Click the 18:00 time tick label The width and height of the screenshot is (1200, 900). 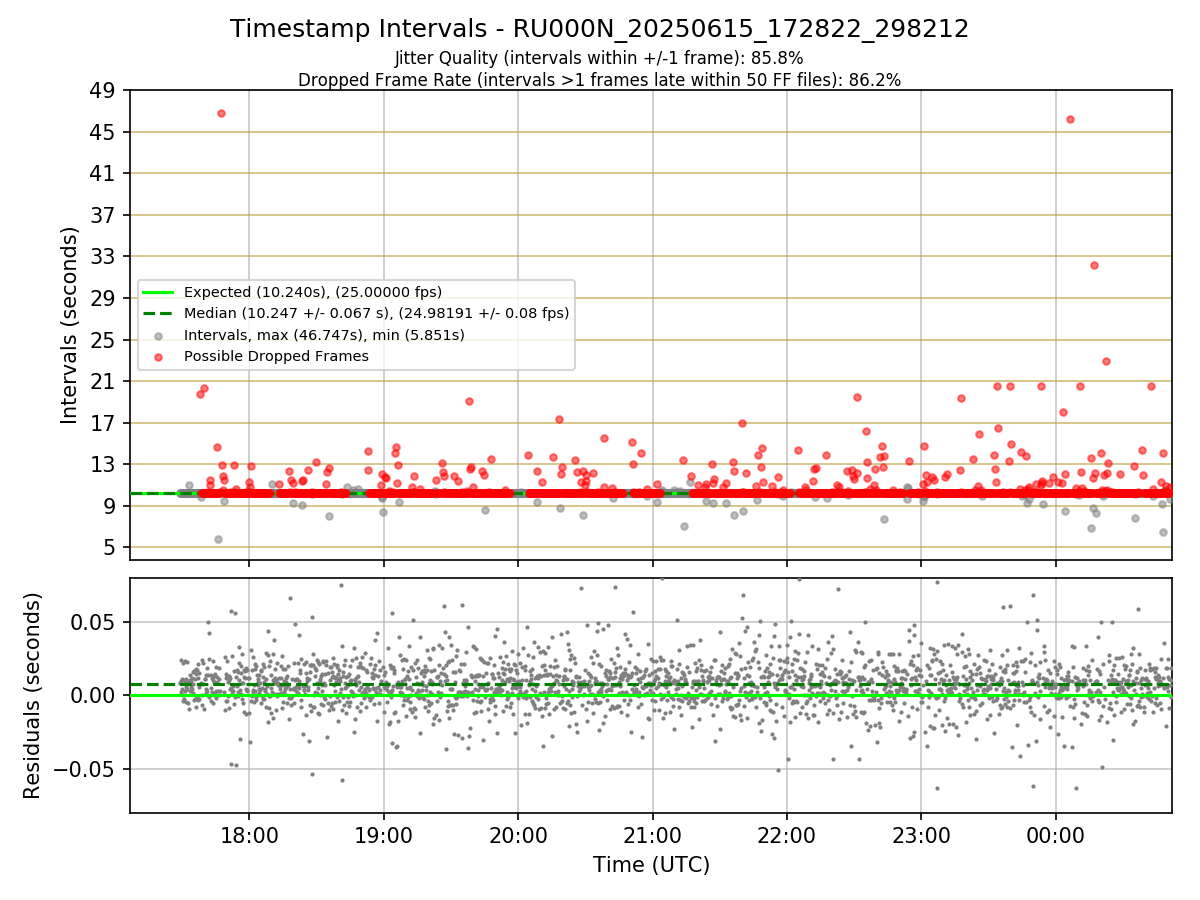tap(249, 836)
